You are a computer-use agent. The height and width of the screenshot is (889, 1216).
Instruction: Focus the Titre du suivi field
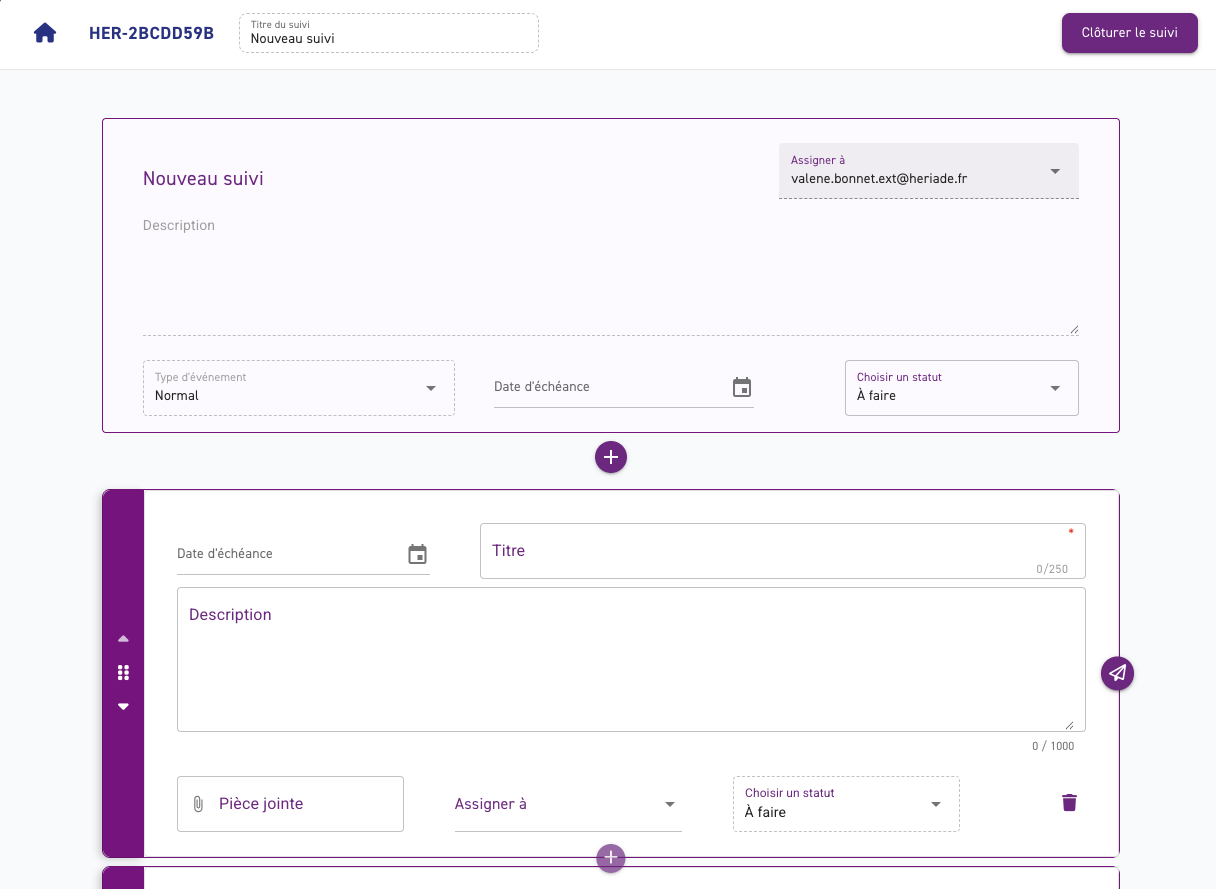point(389,33)
